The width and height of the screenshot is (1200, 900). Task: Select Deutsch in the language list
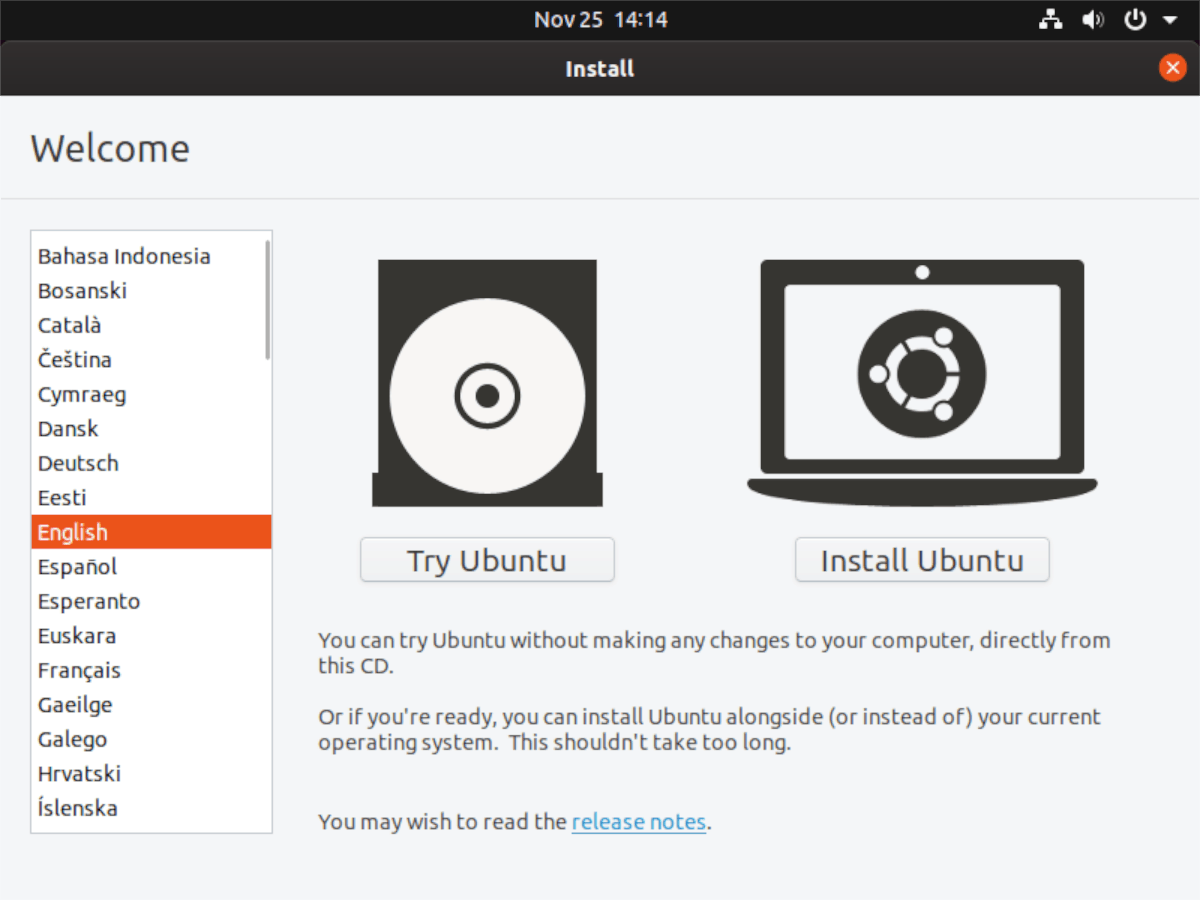[78, 463]
